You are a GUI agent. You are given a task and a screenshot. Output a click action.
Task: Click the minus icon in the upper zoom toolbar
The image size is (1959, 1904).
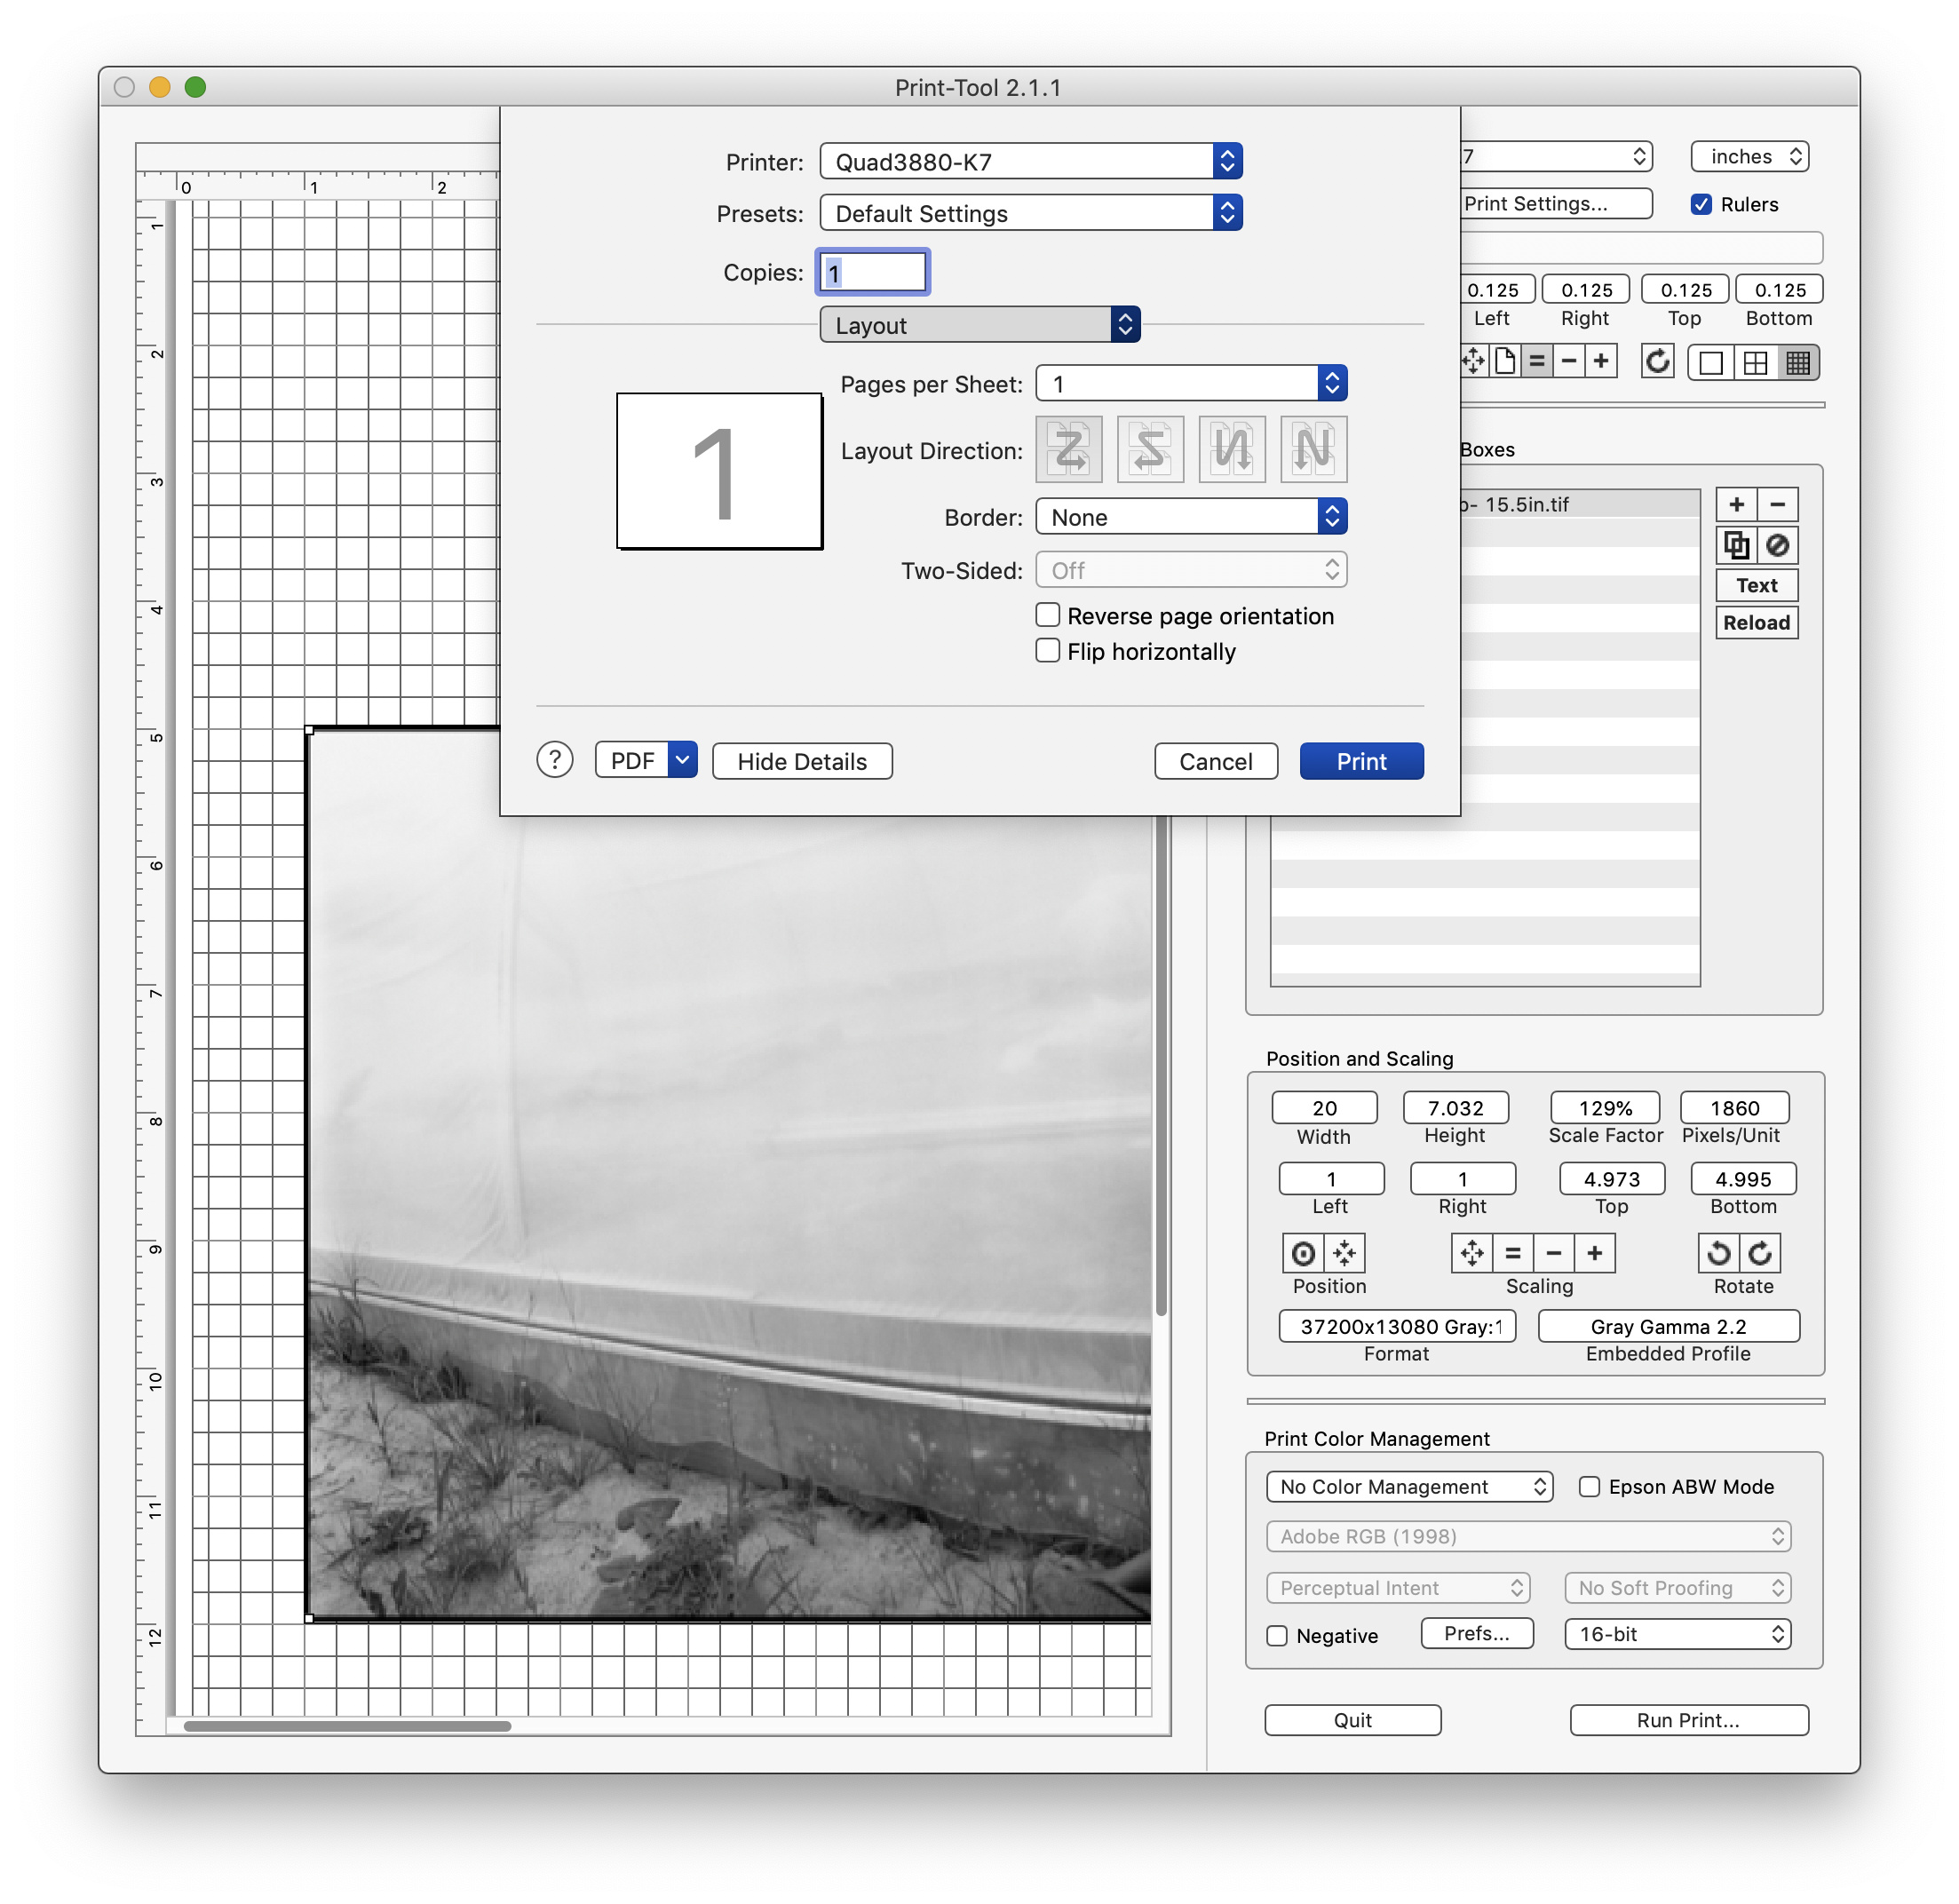click(x=1568, y=361)
